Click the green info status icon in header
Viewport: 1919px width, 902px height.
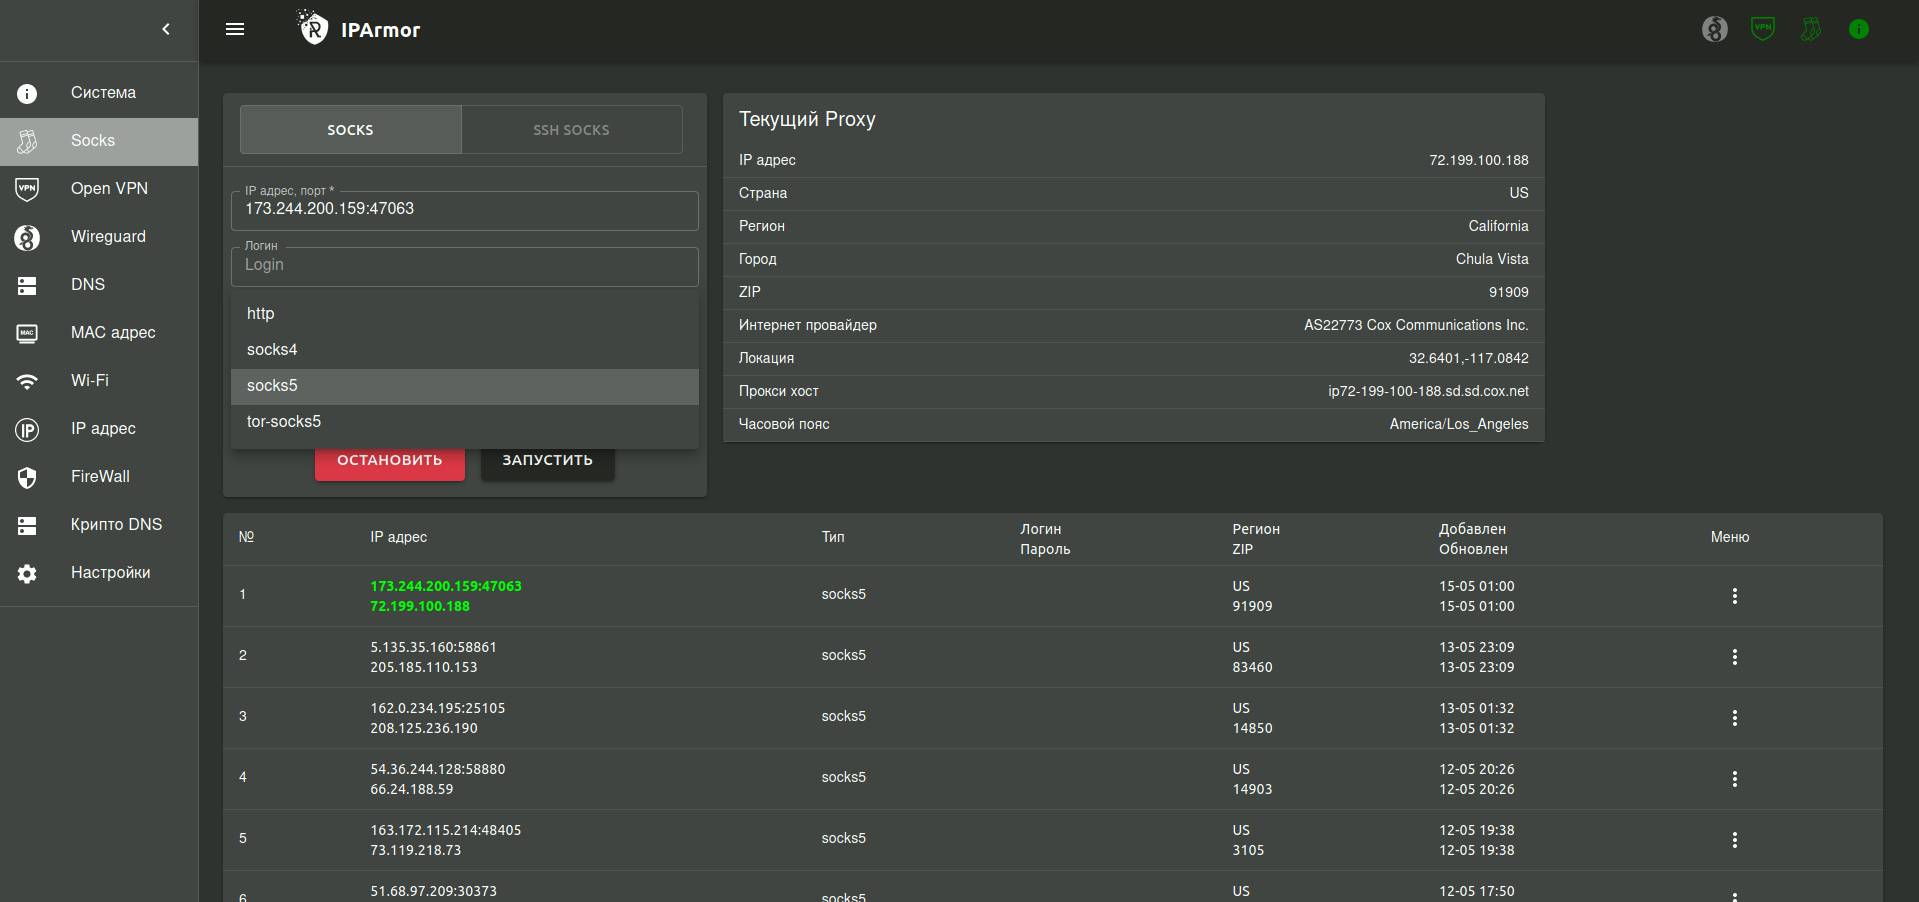coord(1858,30)
